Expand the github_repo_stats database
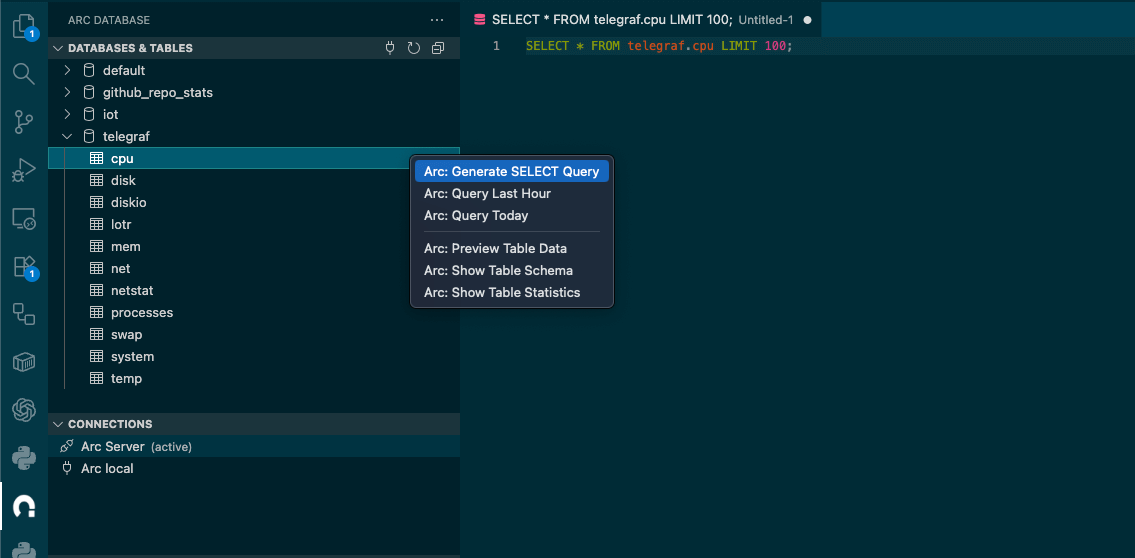 pos(67,92)
